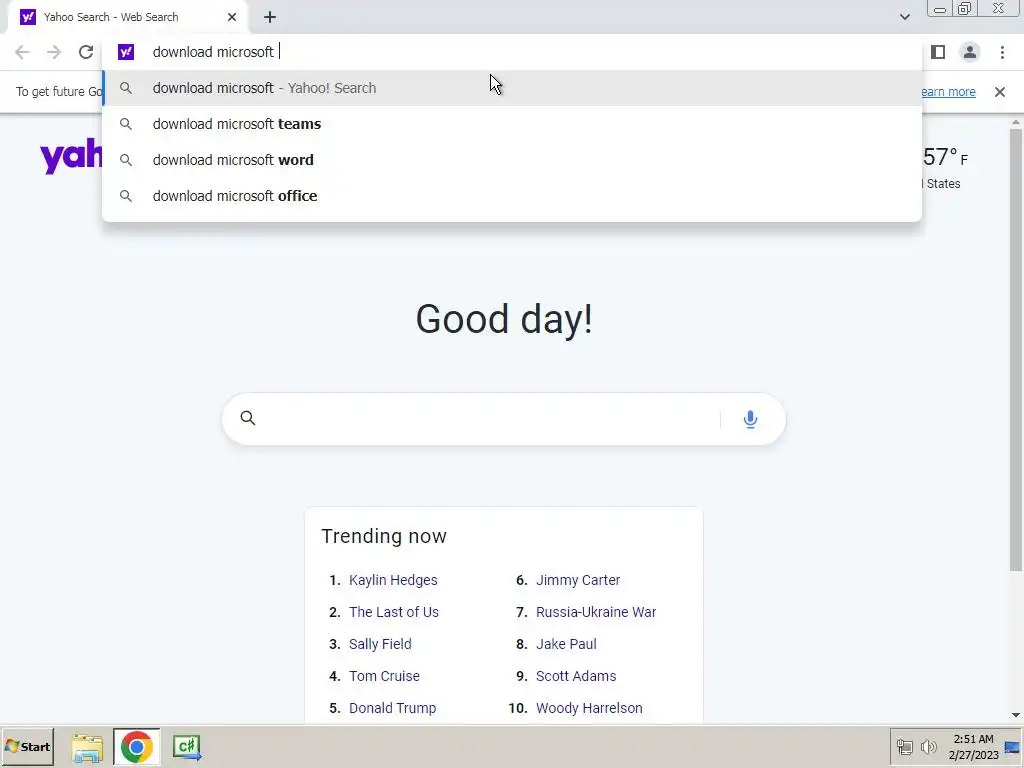Image resolution: width=1024 pixels, height=768 pixels.
Task: Click the Yahoo Search browser tab
Action: [128, 17]
